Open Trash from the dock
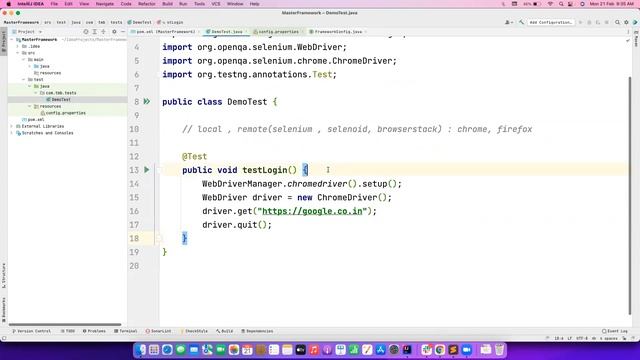Screen dimensions: 640x360 (499, 350)
